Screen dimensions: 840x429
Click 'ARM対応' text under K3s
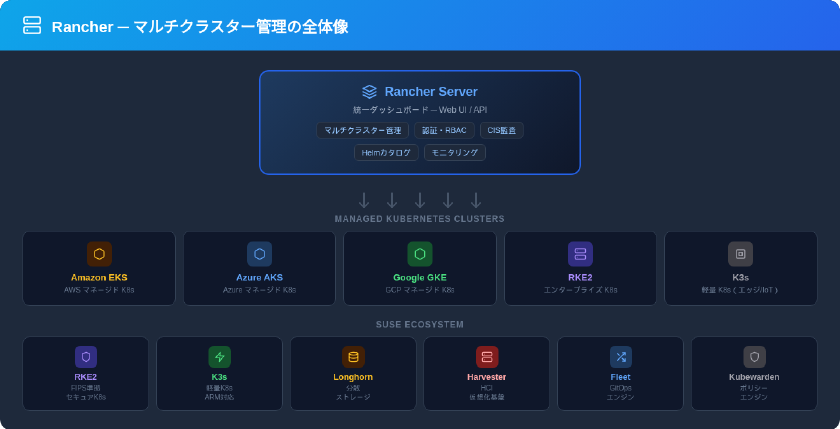(220, 397)
